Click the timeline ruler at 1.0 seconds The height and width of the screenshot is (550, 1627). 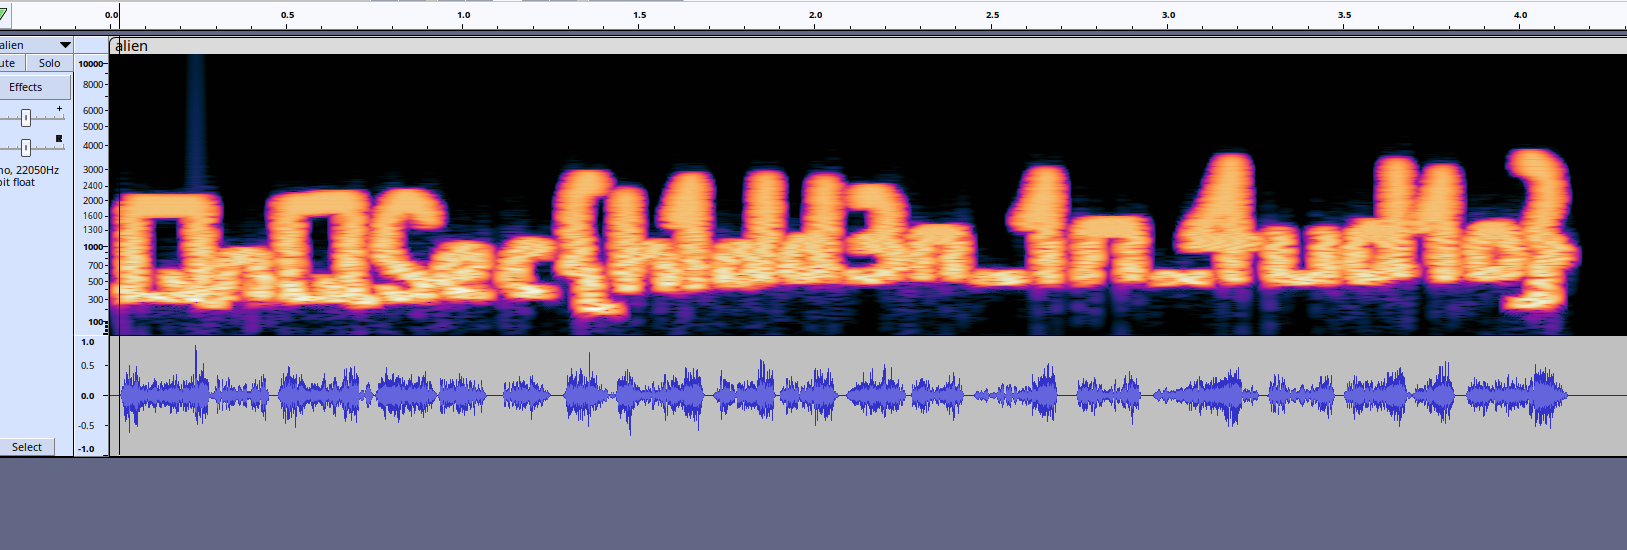[x=464, y=17]
